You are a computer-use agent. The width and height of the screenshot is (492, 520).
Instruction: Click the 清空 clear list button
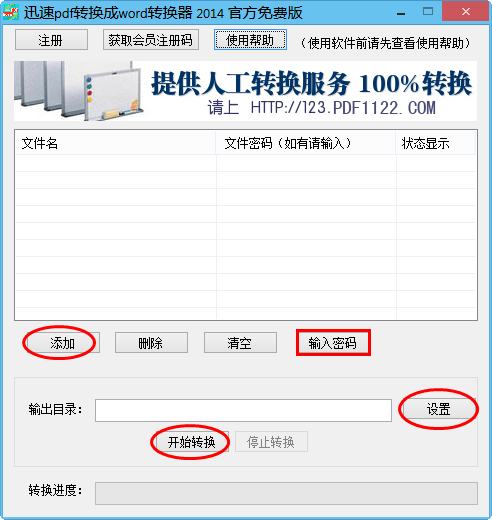(240, 343)
